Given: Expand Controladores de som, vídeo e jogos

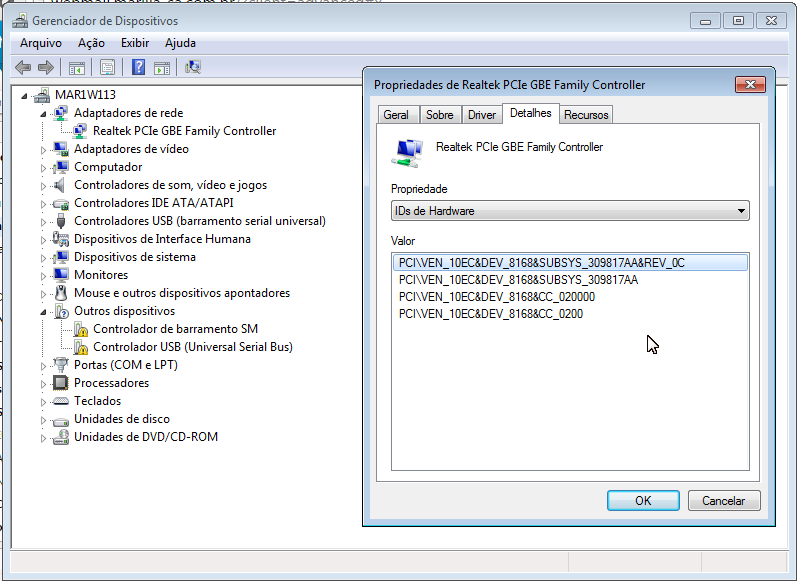Looking at the screenshot, I should (x=43, y=186).
